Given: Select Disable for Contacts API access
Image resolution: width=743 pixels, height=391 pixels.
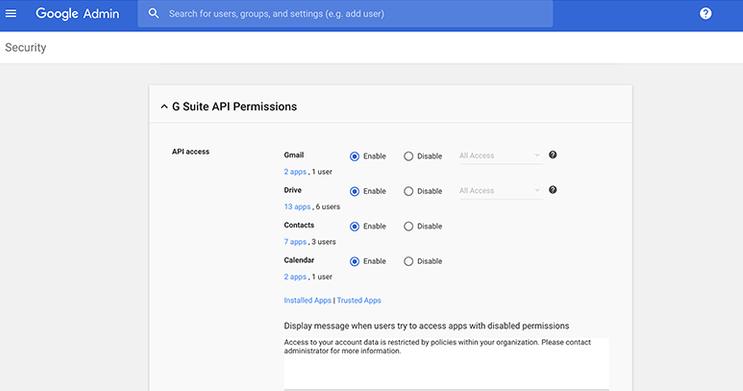Looking at the screenshot, I should click(x=408, y=227).
